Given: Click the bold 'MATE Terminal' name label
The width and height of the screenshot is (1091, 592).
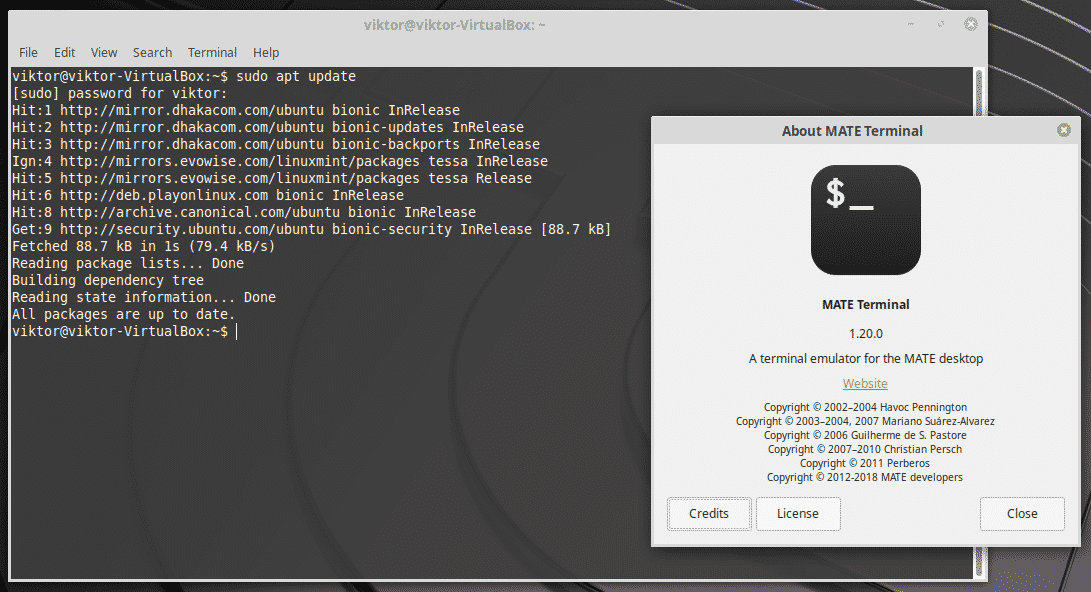Looking at the screenshot, I should [866, 305].
